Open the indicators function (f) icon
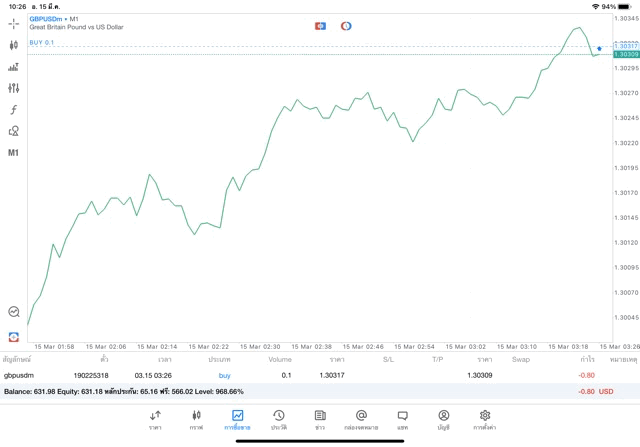Viewport: 640px width, 447px height. pos(13,109)
